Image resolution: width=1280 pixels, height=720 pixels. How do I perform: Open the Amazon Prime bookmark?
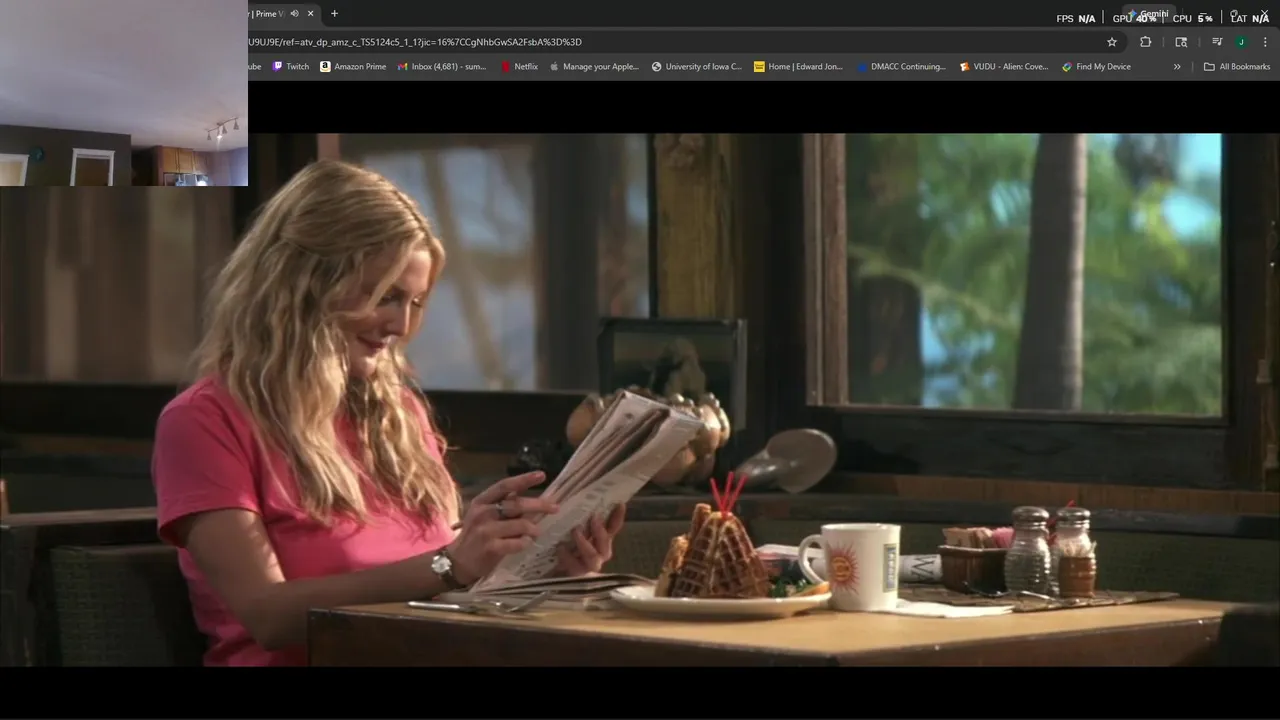point(353,67)
